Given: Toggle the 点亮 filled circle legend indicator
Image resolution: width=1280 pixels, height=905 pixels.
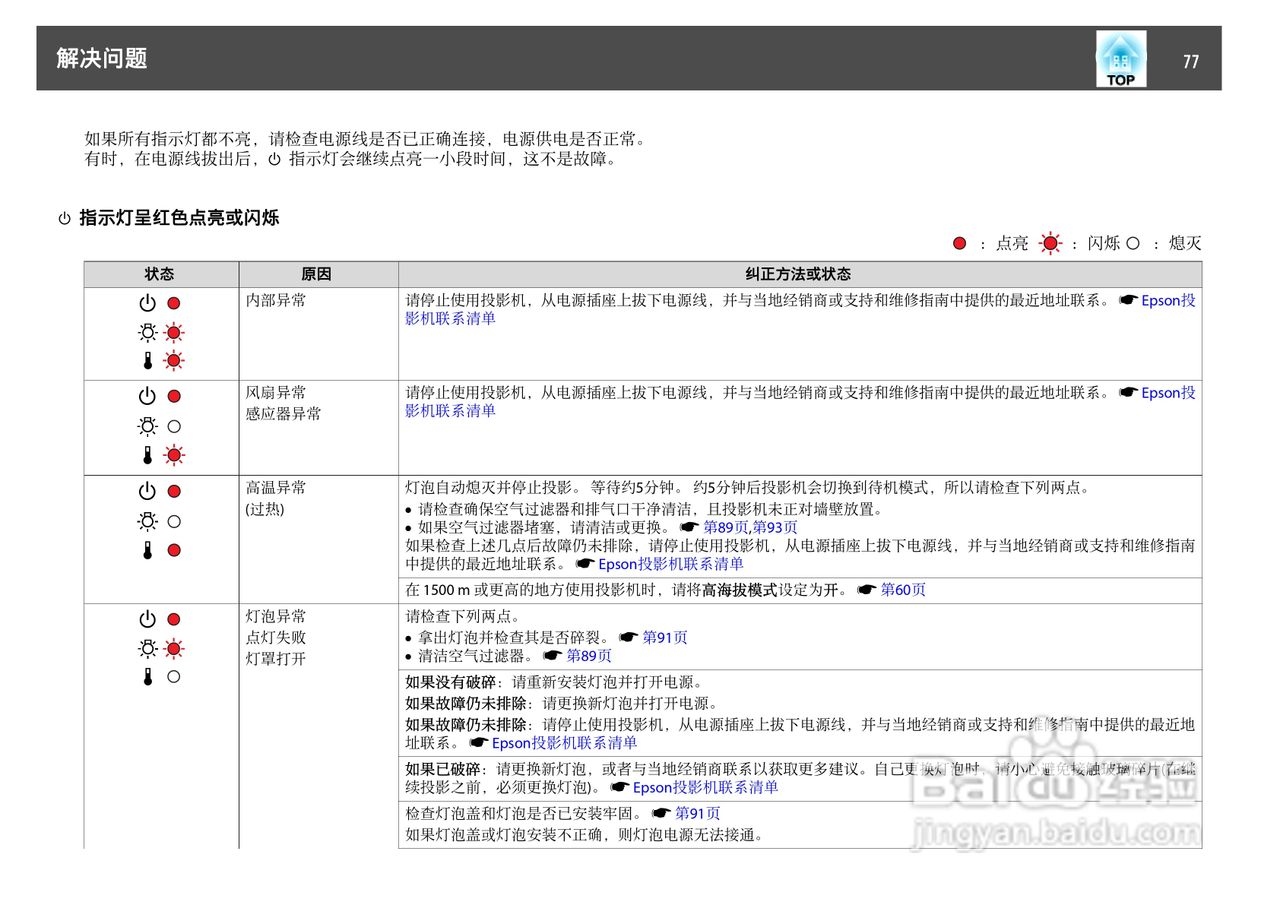Looking at the screenshot, I should (x=959, y=242).
